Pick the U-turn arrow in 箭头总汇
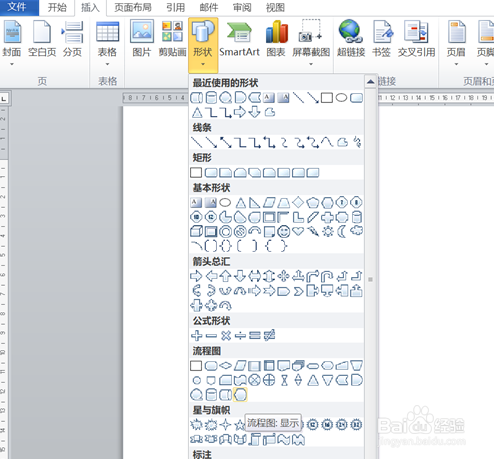Image resolution: width=494 pixels, height=459 pixels. pos(327,276)
